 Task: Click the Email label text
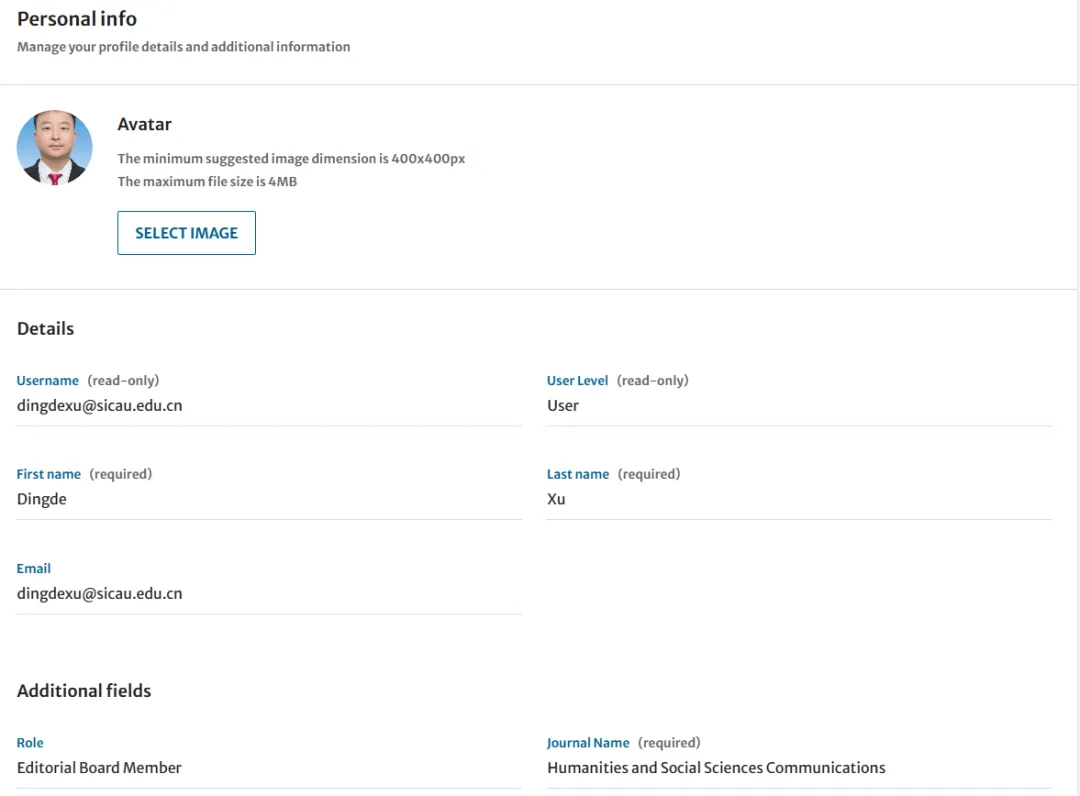click(x=34, y=568)
